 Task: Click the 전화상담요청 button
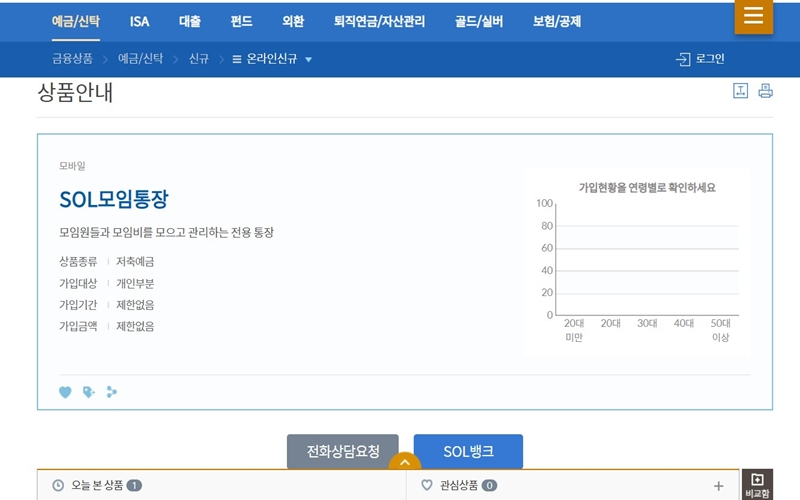coord(343,451)
